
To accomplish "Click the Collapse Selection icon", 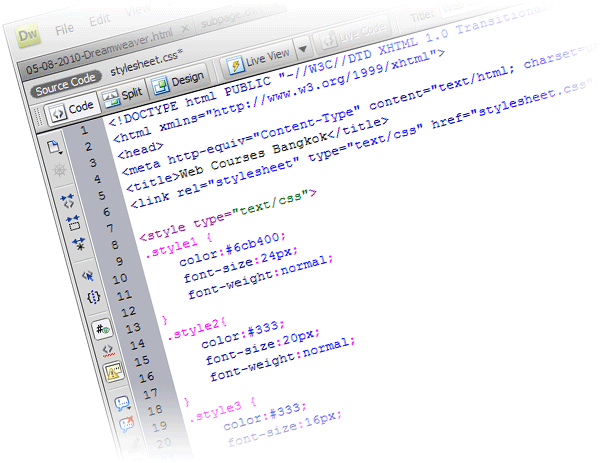I will pyautogui.click(x=73, y=223).
